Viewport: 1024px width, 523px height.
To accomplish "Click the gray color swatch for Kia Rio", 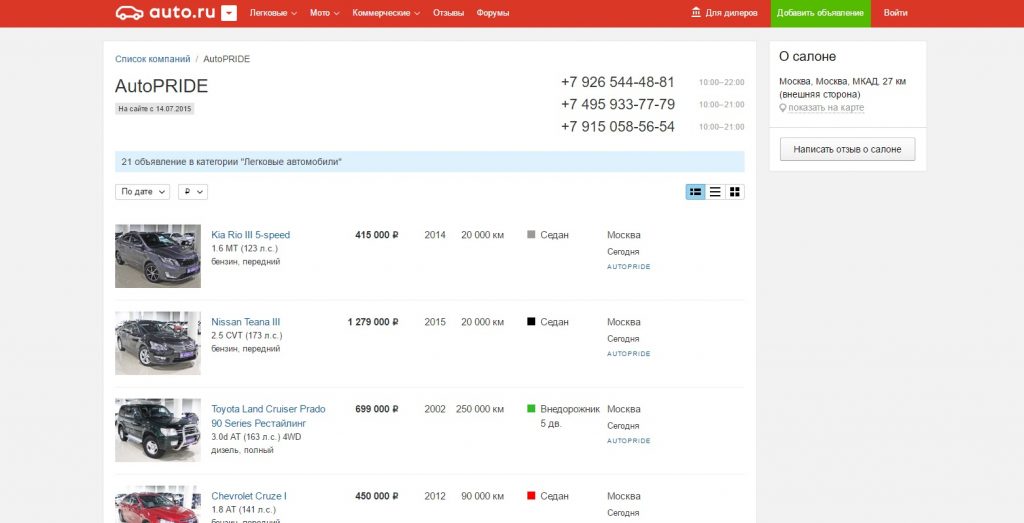I will (x=531, y=234).
